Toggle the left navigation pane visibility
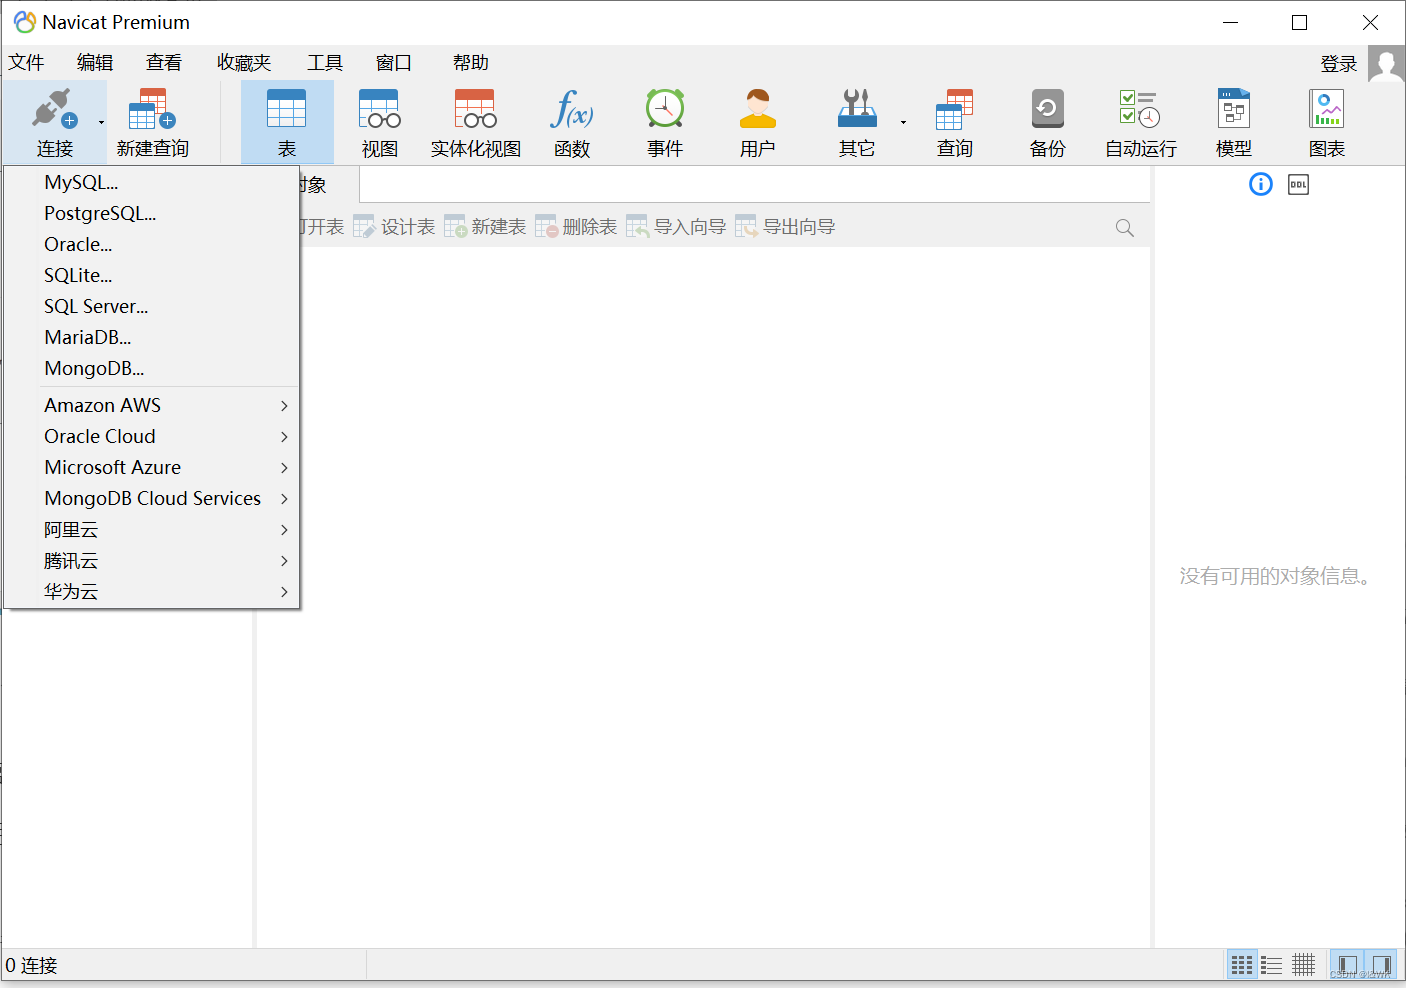Viewport: 1406px width, 988px height. pos(1347,965)
